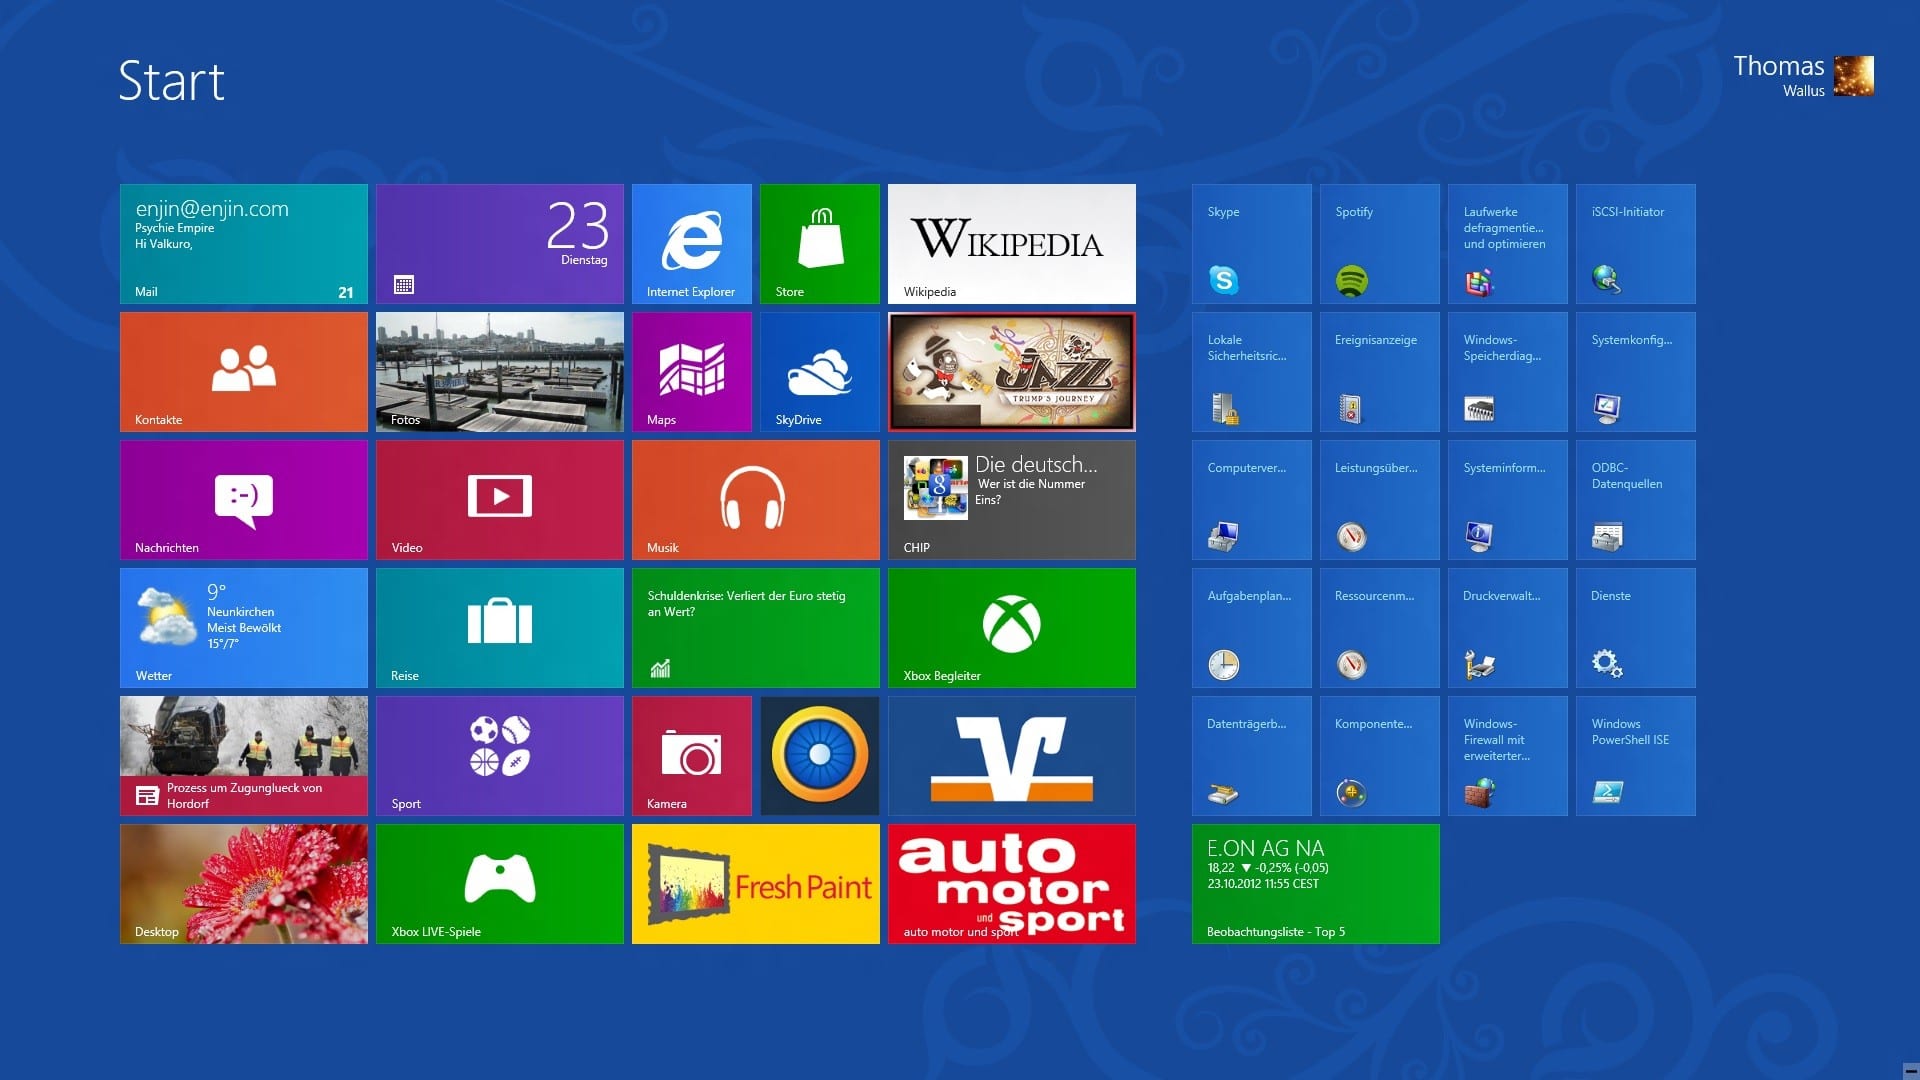This screenshot has width=1920, height=1080.
Task: Open the Desktop tile with red flower
Action: (x=243, y=883)
